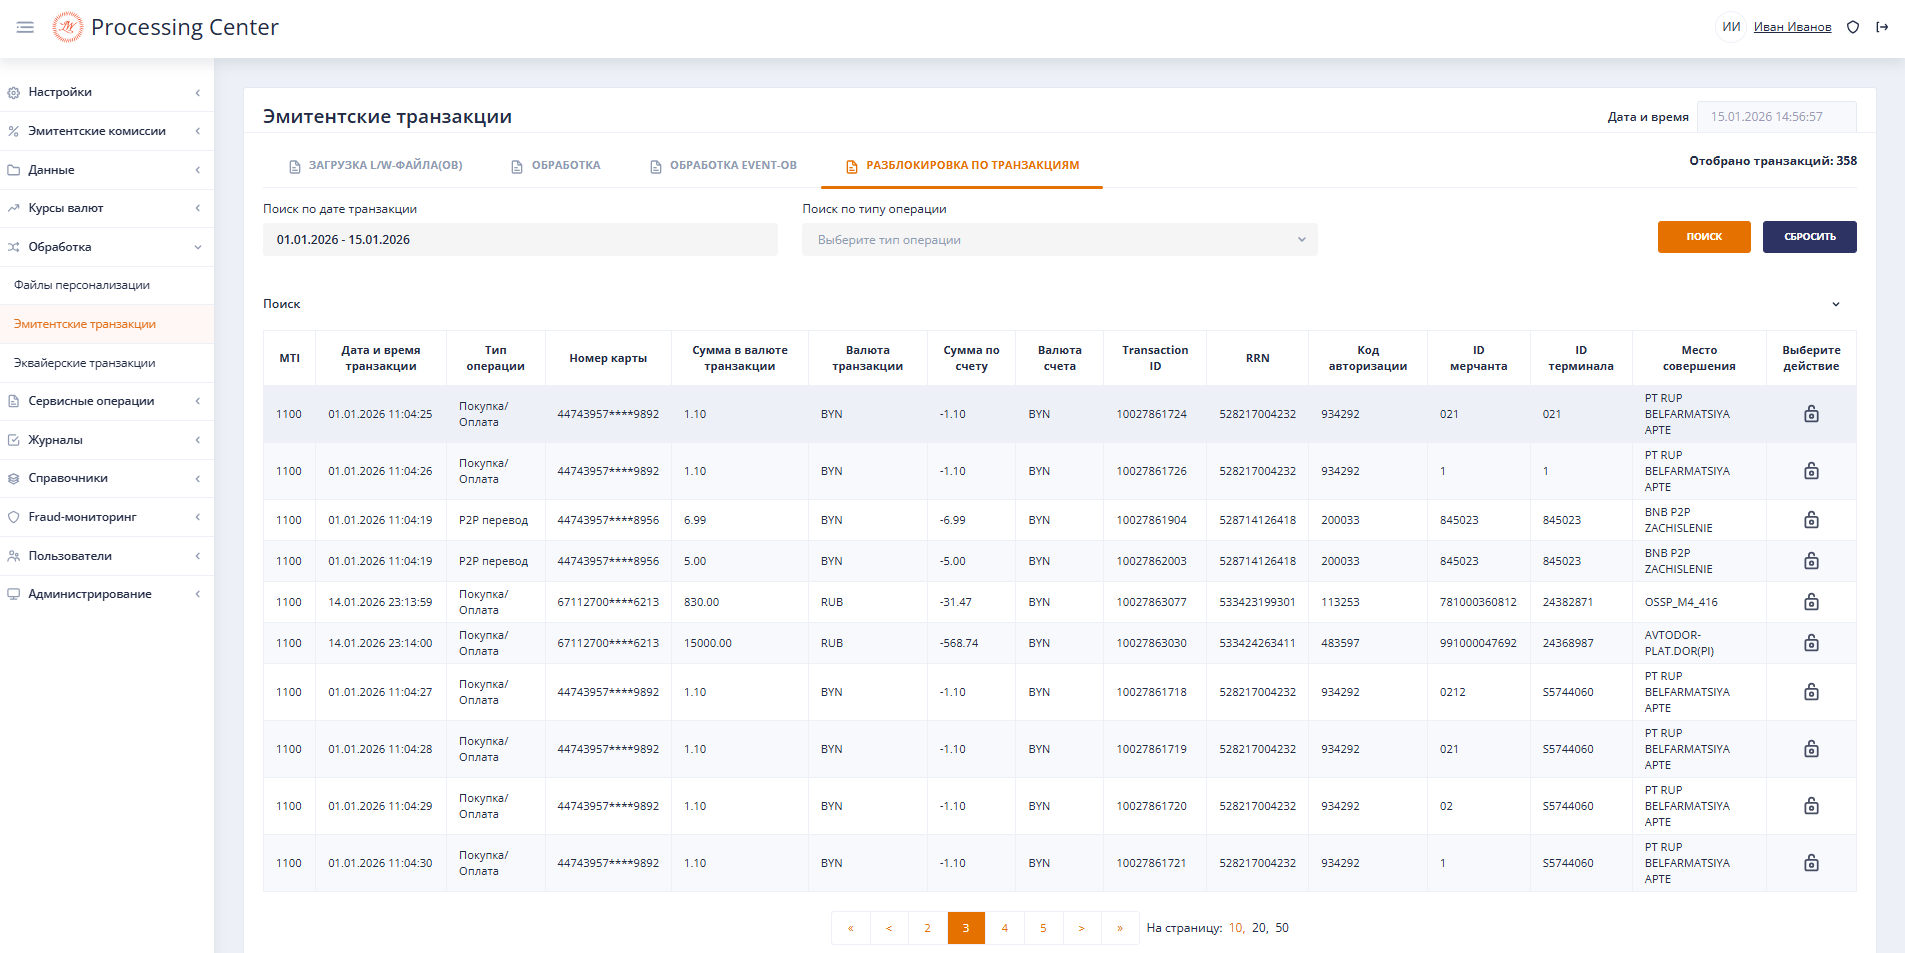Click the logout icon in header

[1882, 27]
